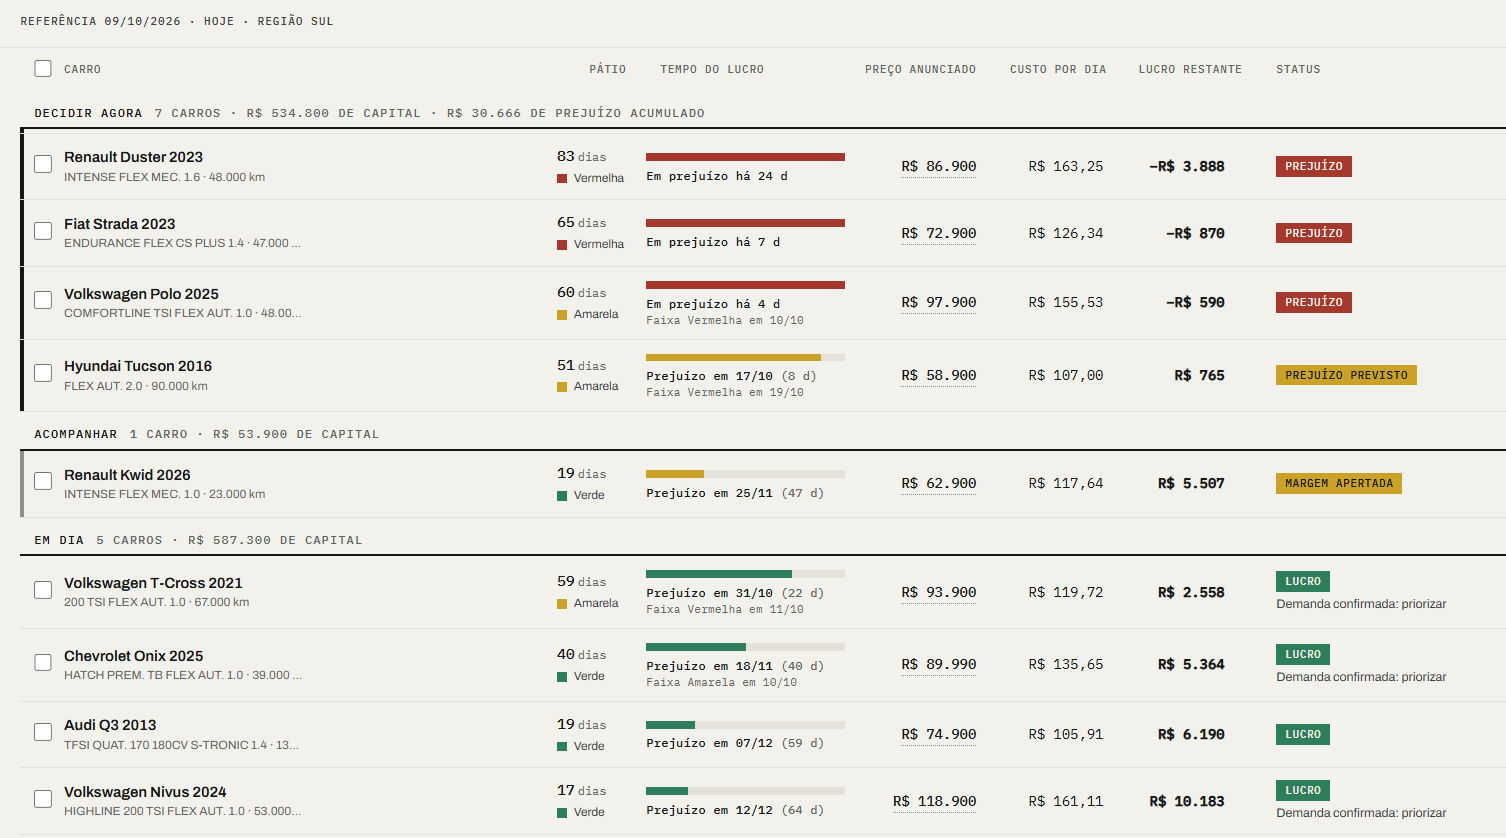Open the advertised price R$ 86.900
Screen dimensions: 1506x838
point(938,167)
